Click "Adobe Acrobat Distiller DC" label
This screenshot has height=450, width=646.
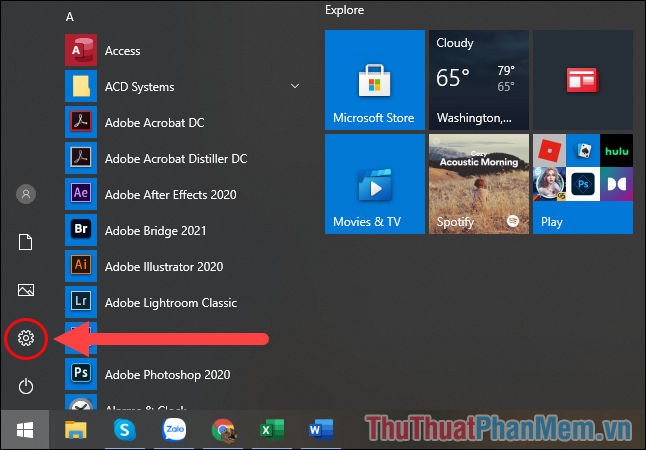(176, 159)
